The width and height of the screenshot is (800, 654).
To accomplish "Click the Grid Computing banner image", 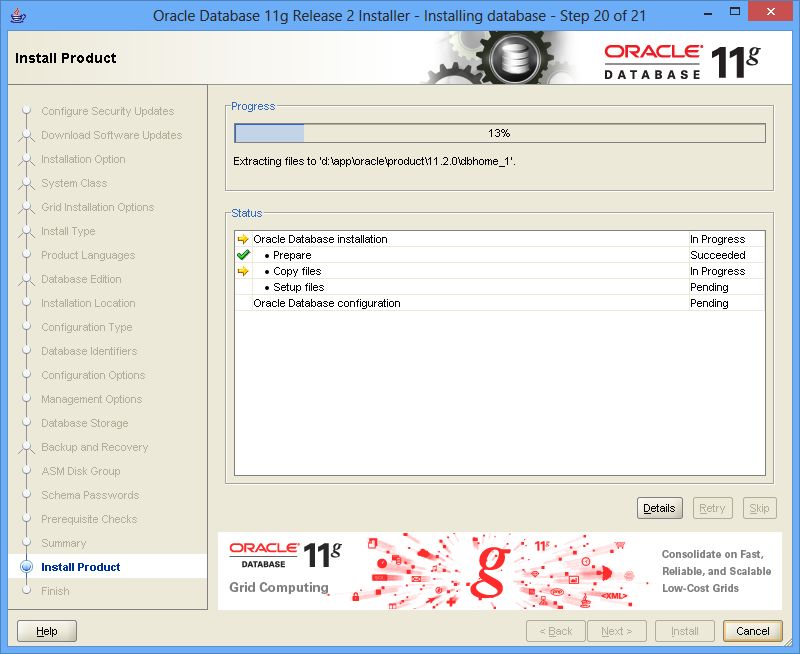I will point(499,571).
